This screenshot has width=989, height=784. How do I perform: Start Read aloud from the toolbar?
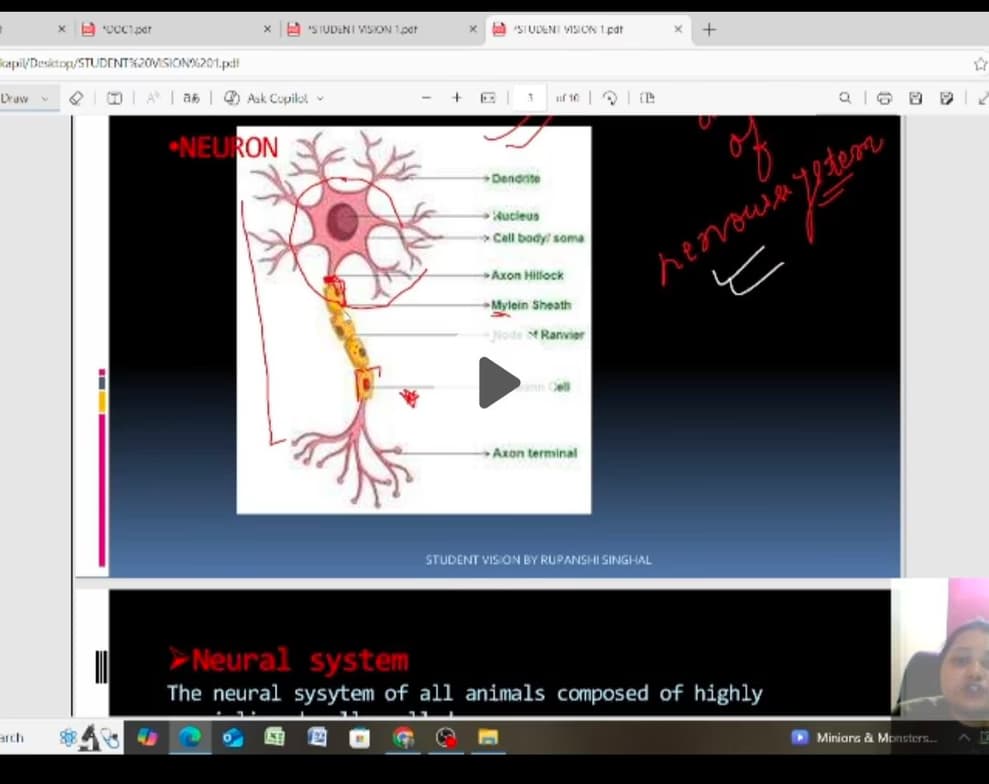click(x=153, y=98)
